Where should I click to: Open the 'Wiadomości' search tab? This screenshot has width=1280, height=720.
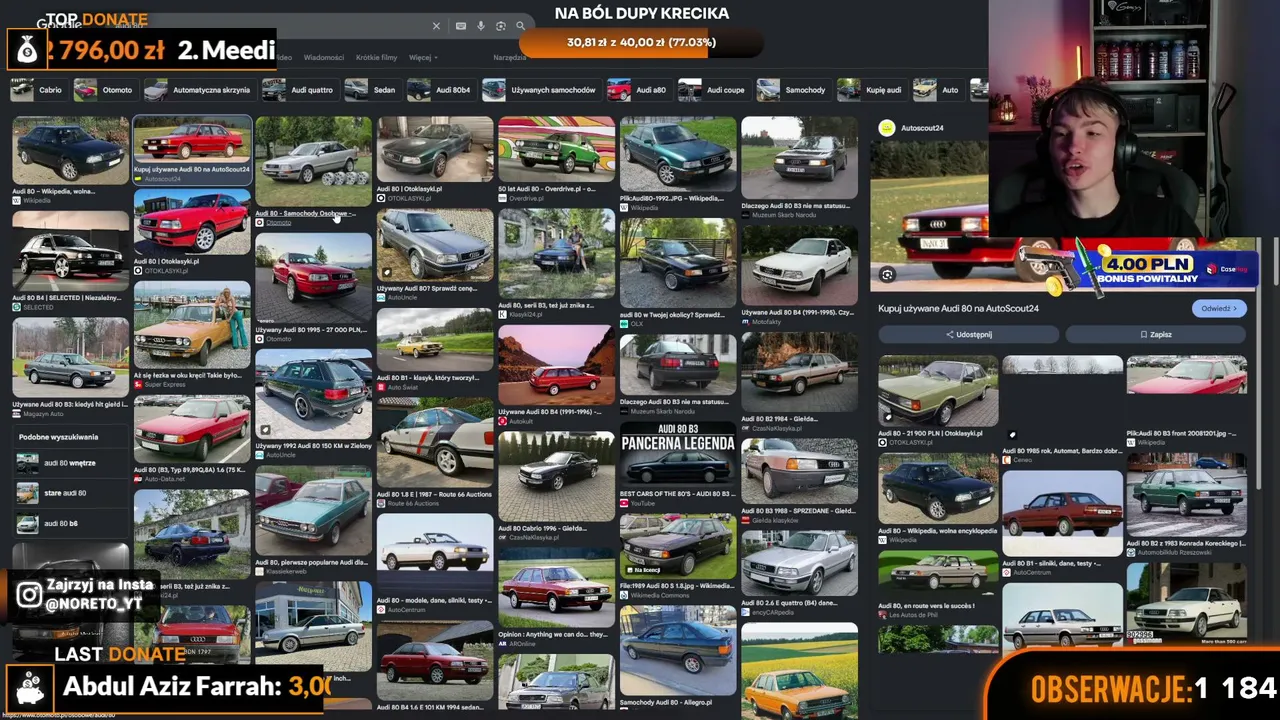(x=323, y=57)
